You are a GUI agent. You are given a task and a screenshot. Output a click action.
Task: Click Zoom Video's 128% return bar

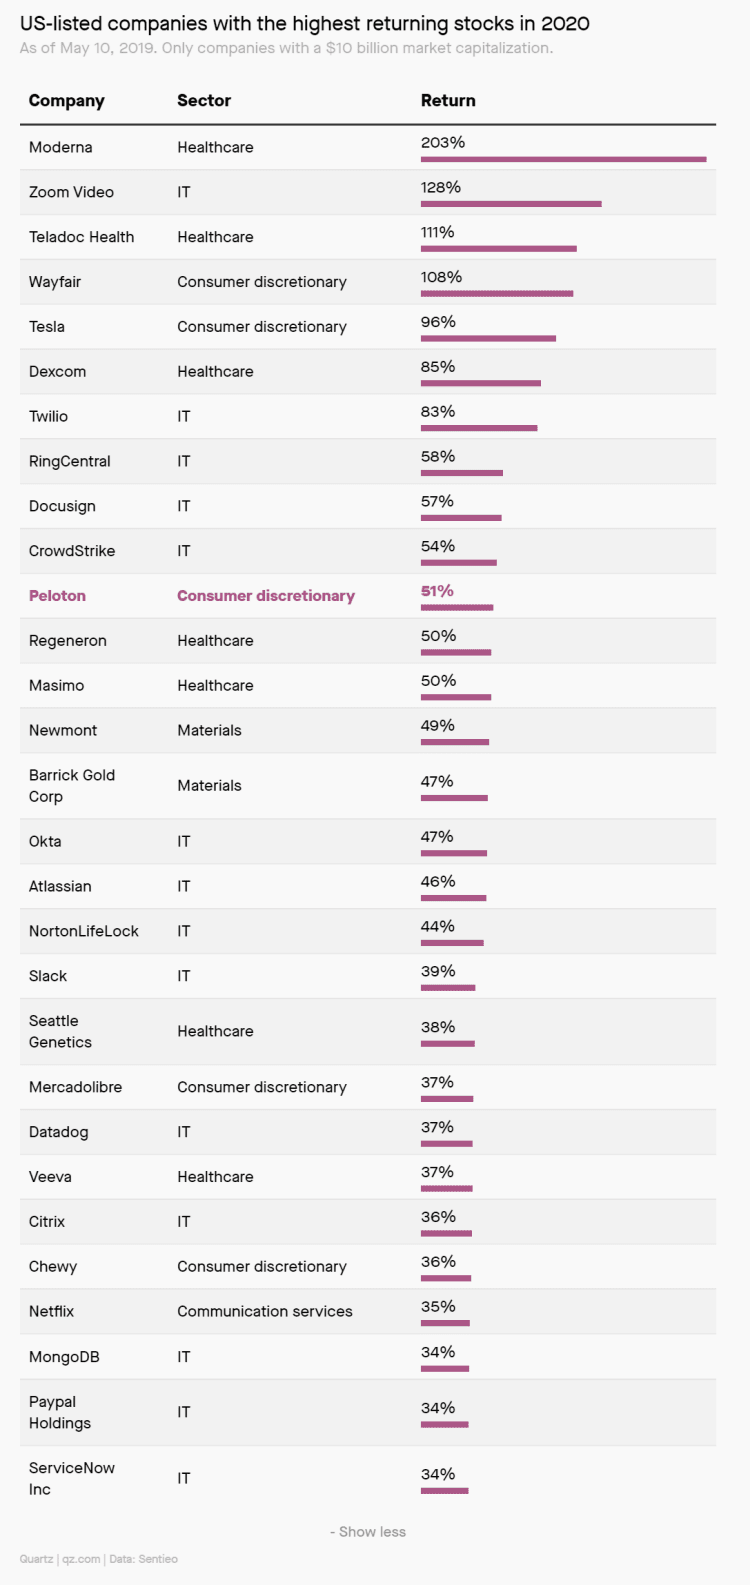click(511, 204)
